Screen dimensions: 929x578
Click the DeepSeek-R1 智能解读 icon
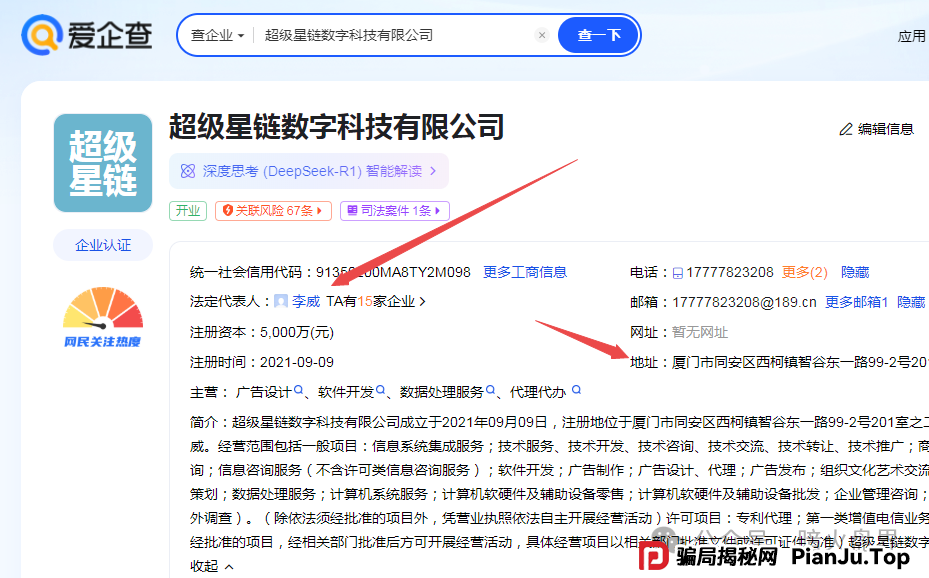click(188, 171)
